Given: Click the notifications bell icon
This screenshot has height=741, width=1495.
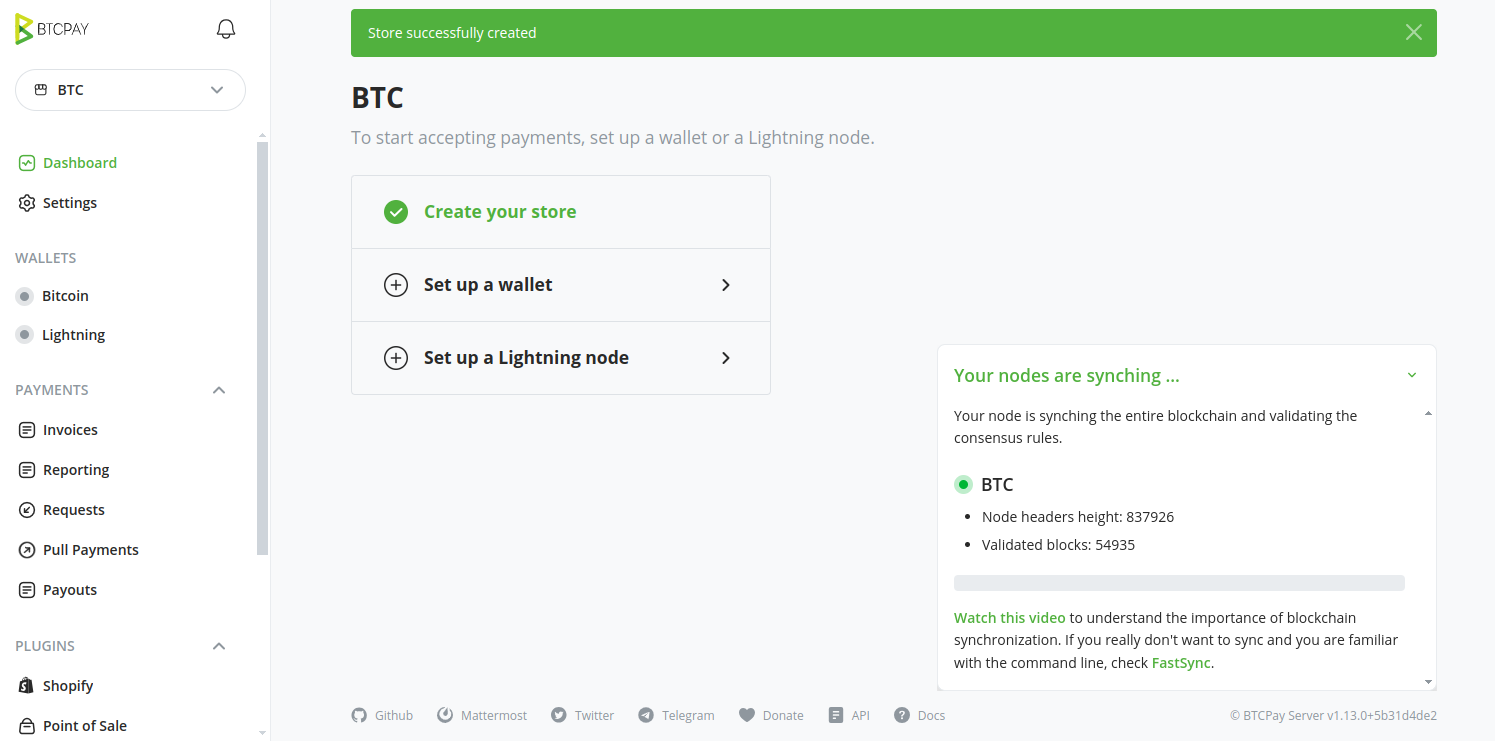Looking at the screenshot, I should pos(226,29).
